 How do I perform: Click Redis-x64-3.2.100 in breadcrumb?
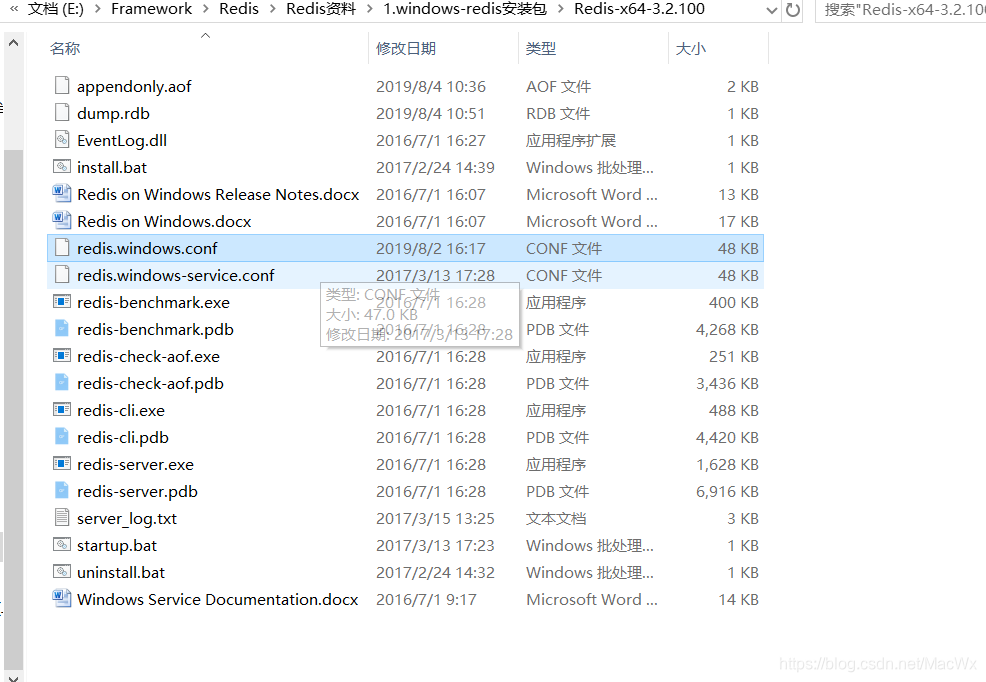(640, 9)
